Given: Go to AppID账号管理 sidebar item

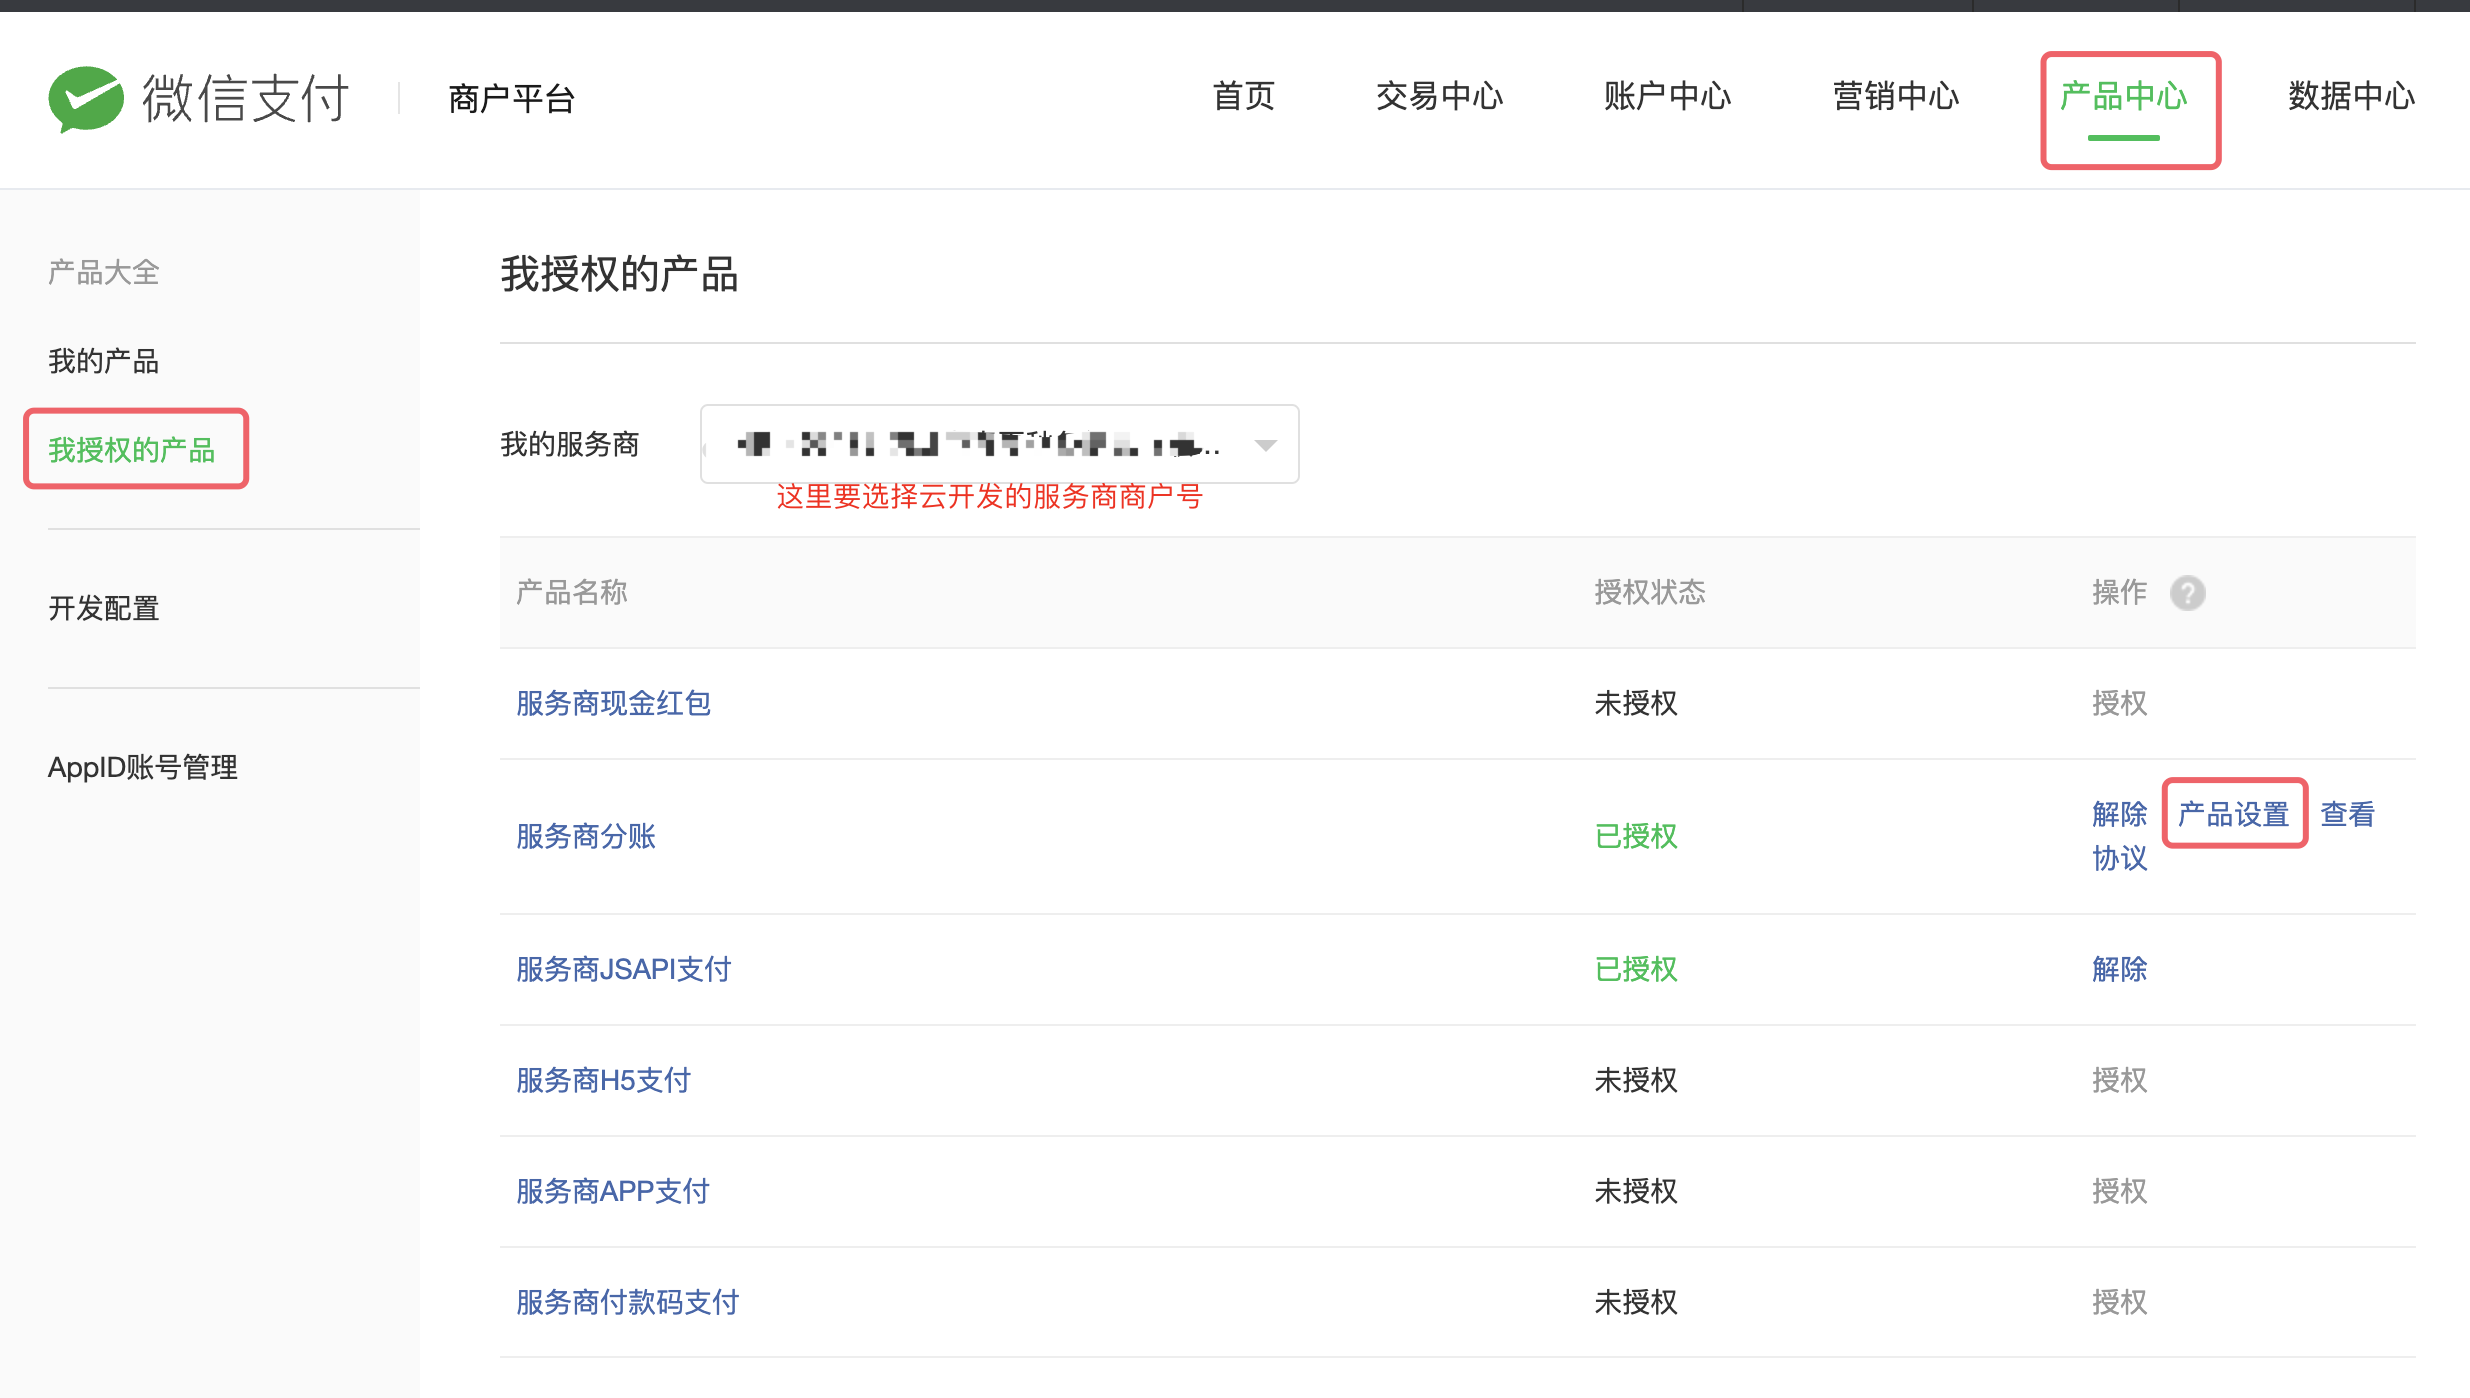Looking at the screenshot, I should coord(143,767).
